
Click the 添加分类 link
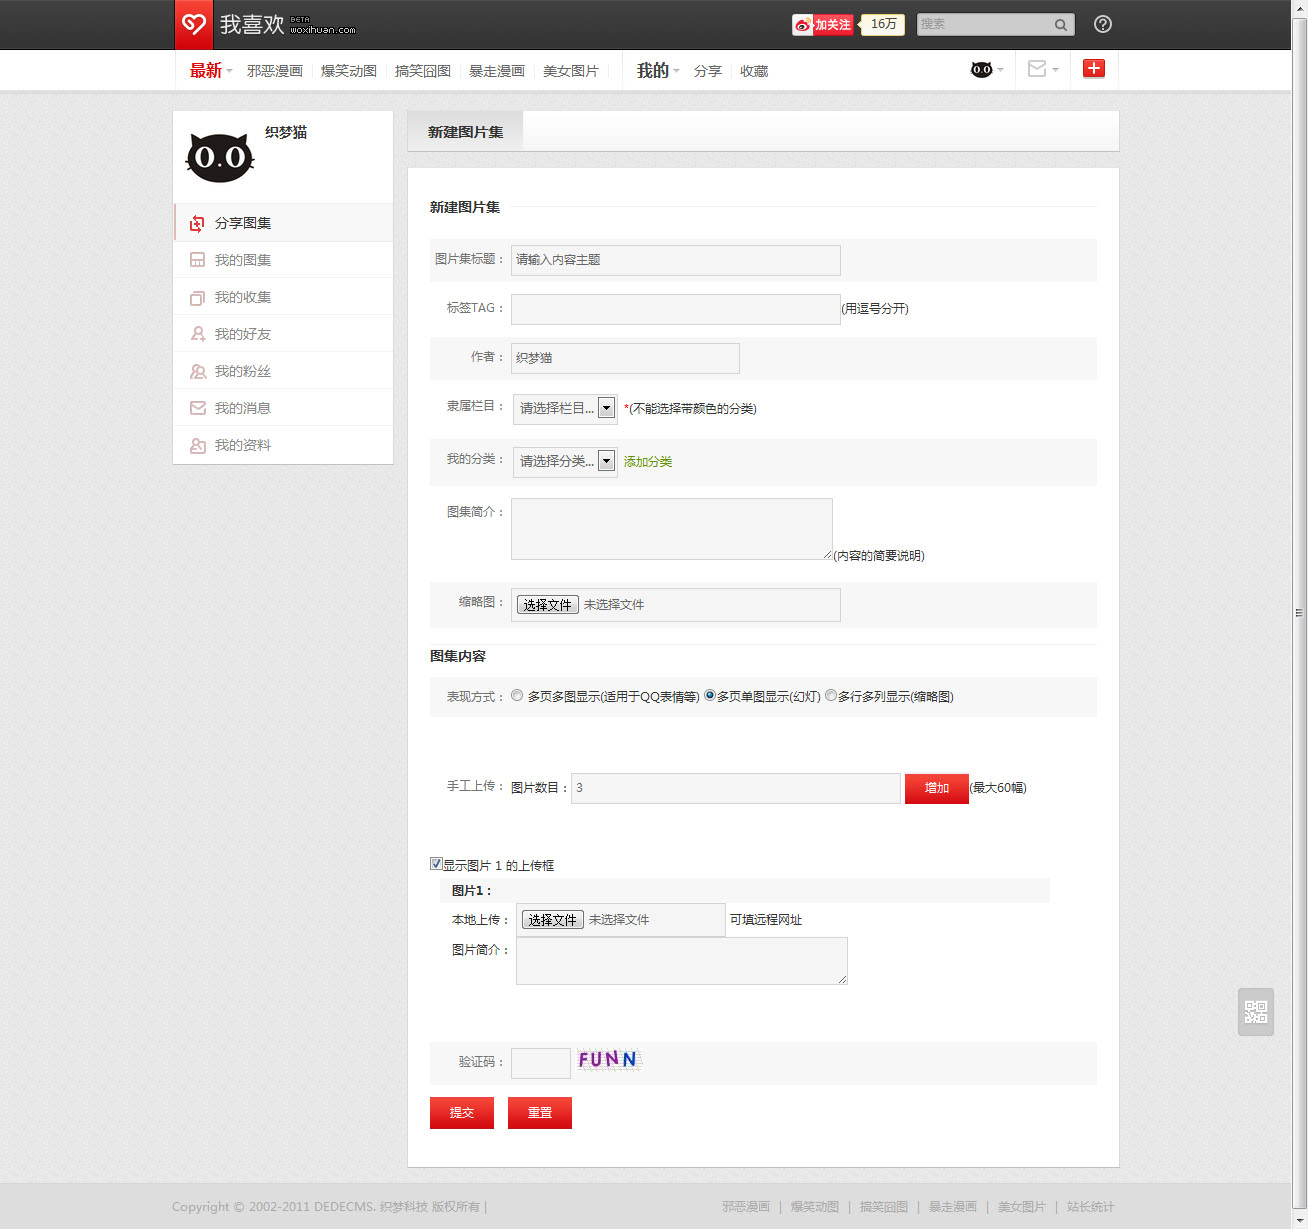pyautogui.click(x=648, y=462)
